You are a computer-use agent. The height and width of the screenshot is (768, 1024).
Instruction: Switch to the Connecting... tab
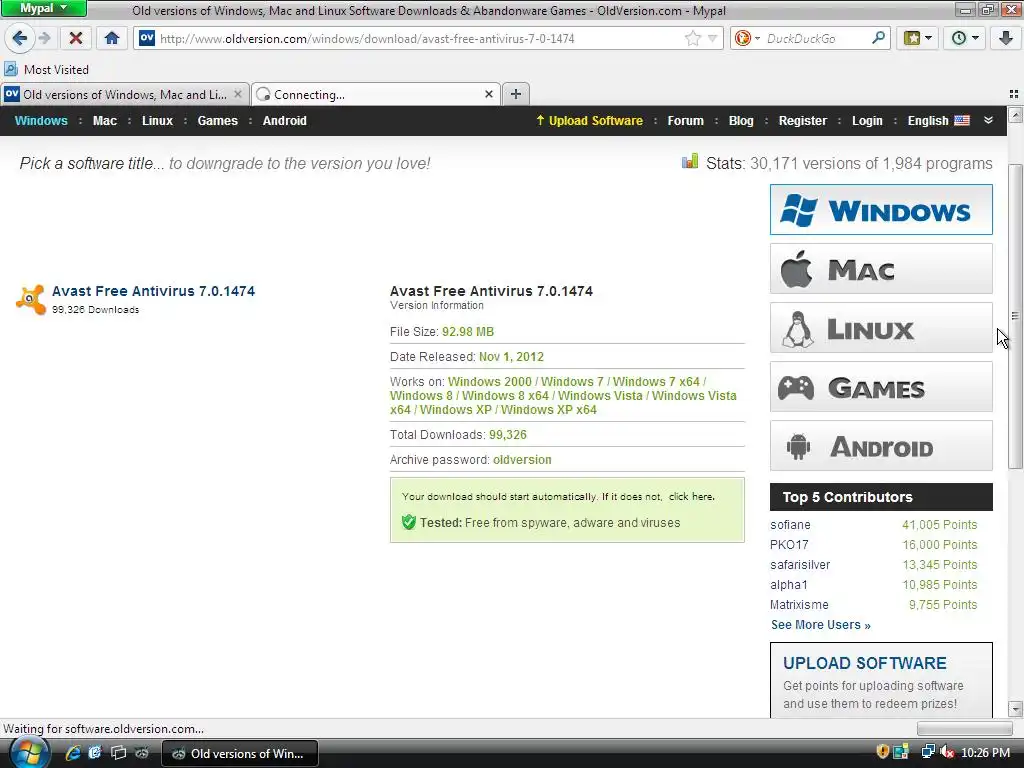[x=376, y=94]
